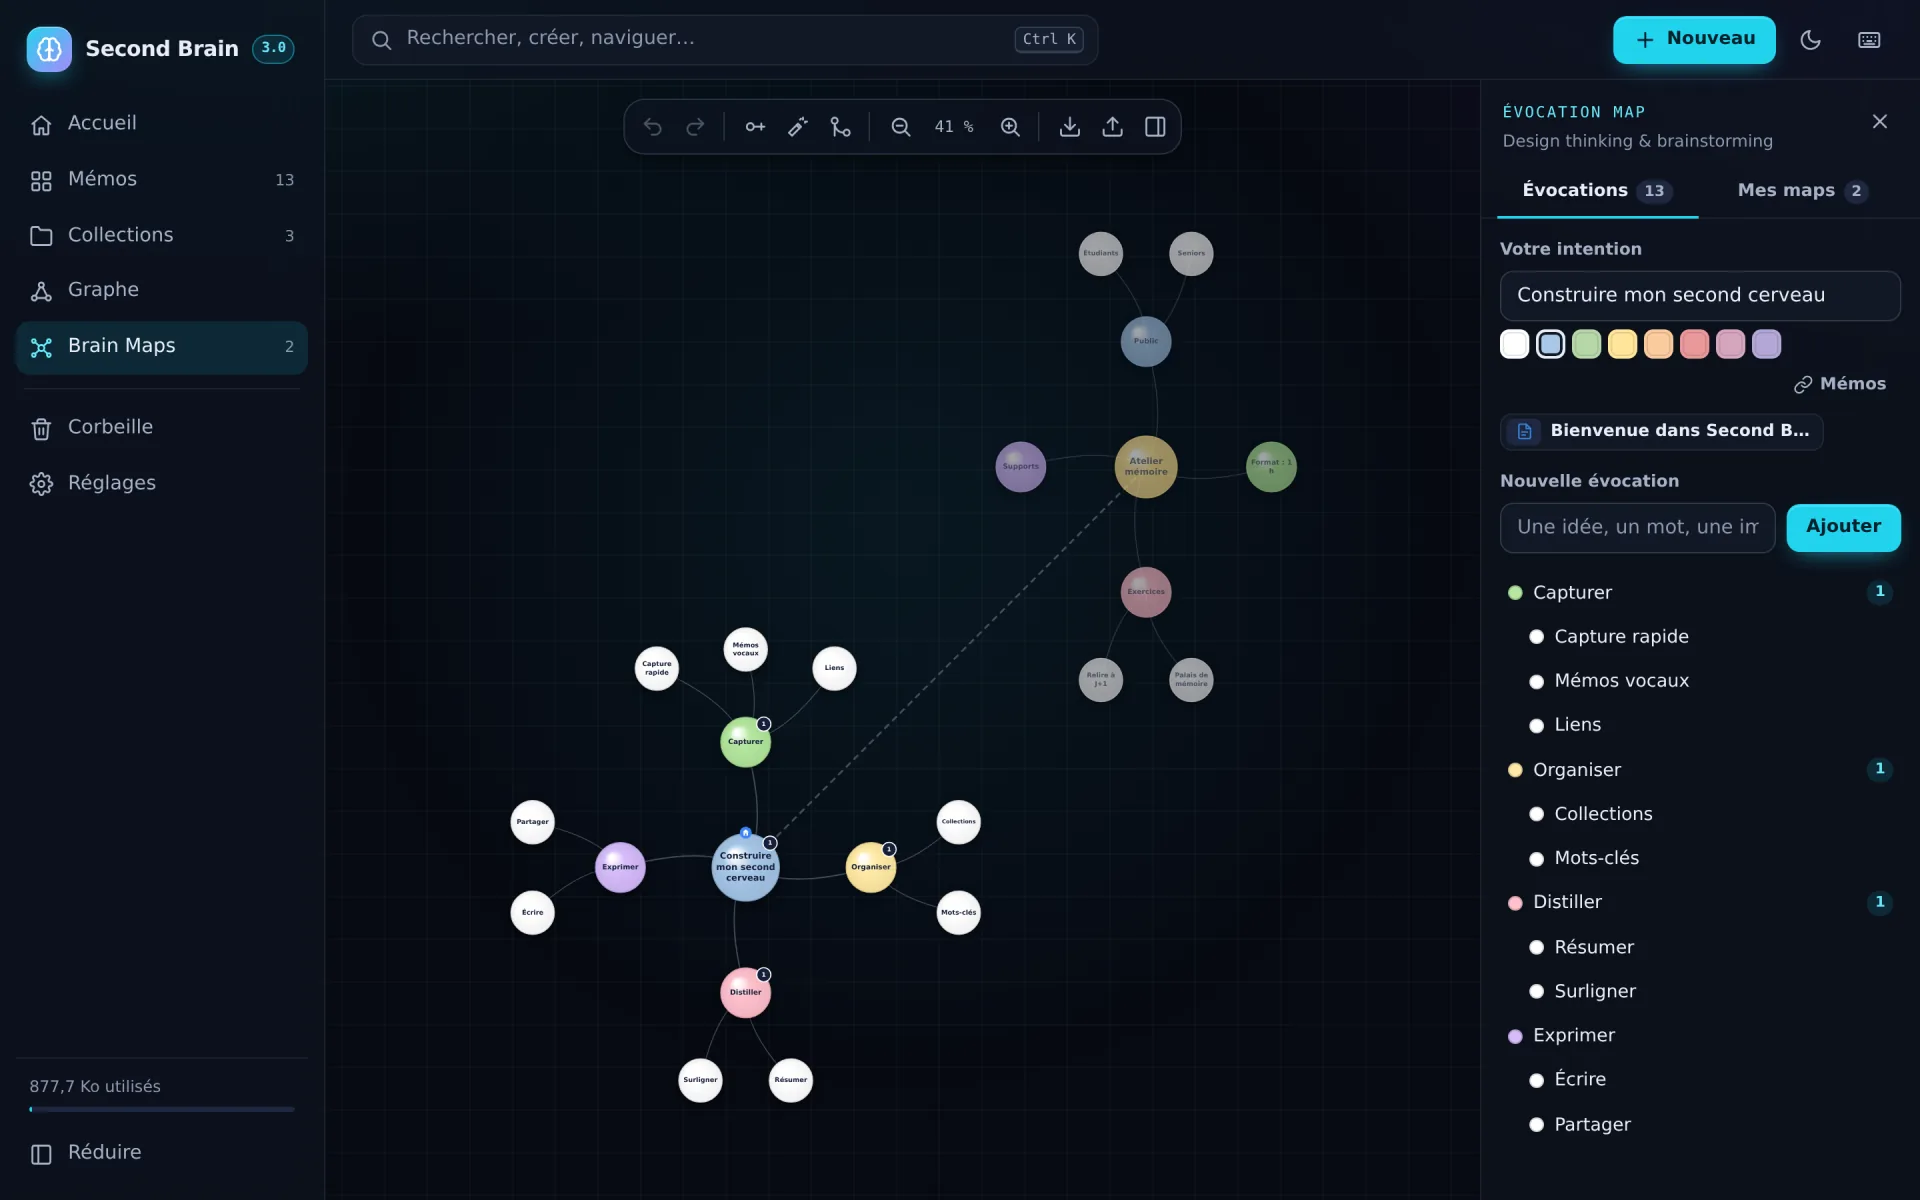Viewport: 1920px width, 1200px height.
Task: Click the green Capturer node on canvas
Action: click(745, 742)
